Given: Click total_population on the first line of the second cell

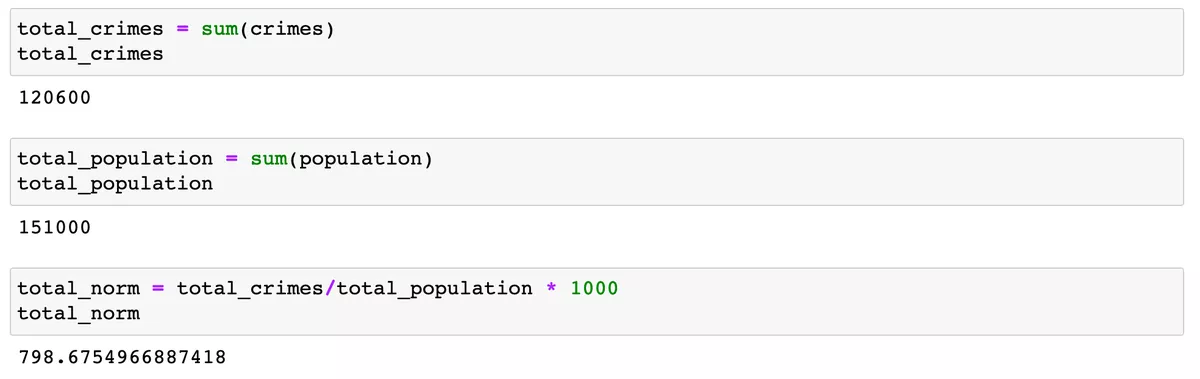Looking at the screenshot, I should [115, 159].
